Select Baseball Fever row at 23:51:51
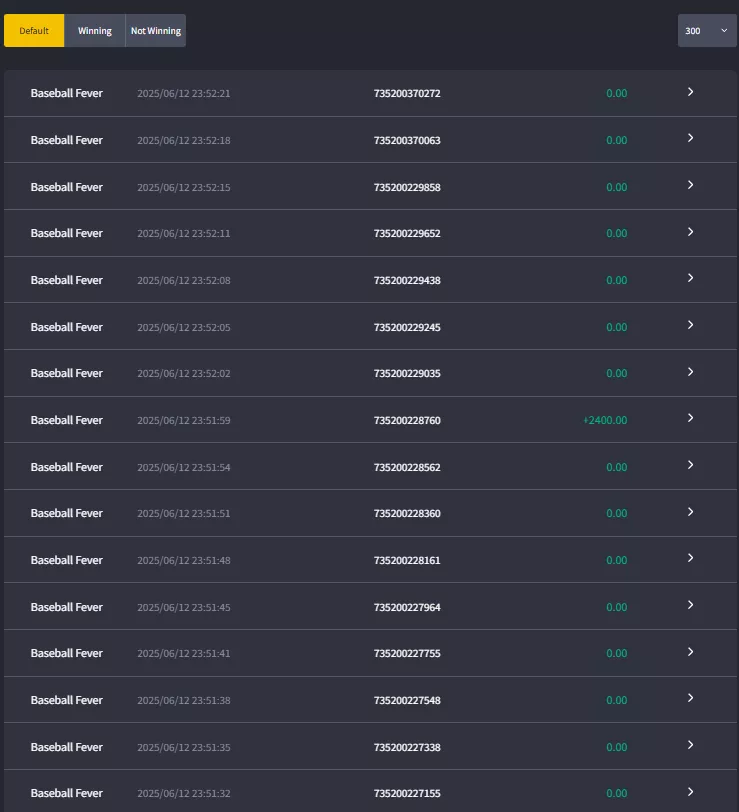The image size is (739, 812). (370, 513)
